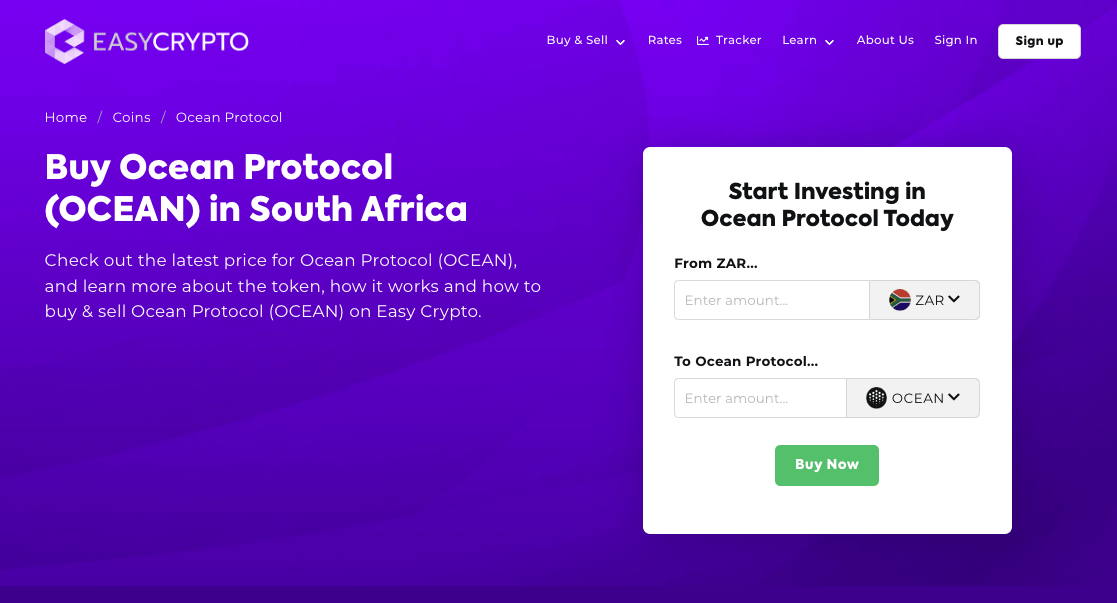Click the Tracker chart icon
The image size is (1117, 603).
coord(703,41)
